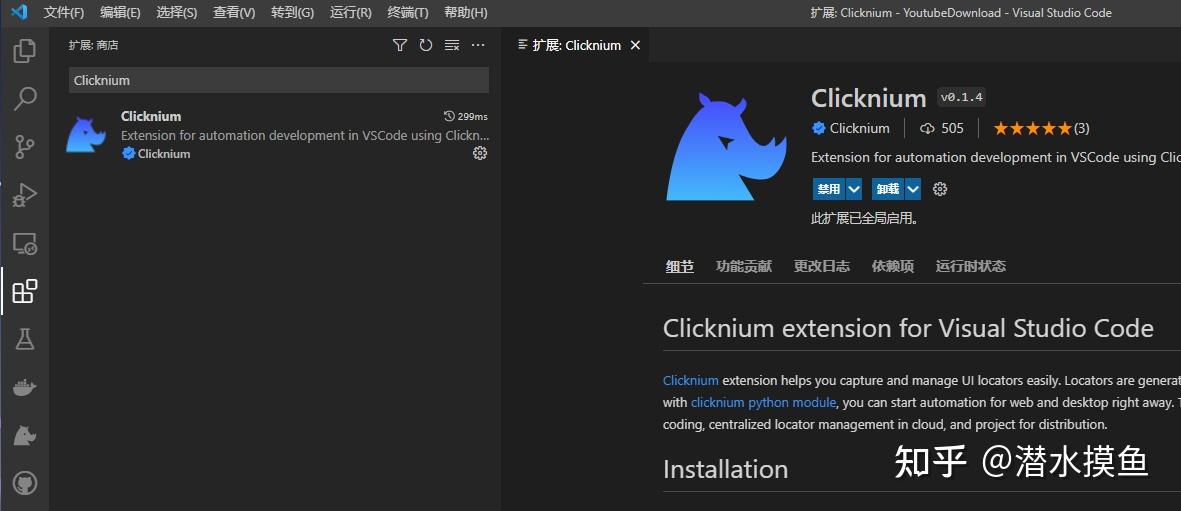The image size is (1181, 511).
Task: Open manage gear on extension details page
Action: click(x=939, y=189)
